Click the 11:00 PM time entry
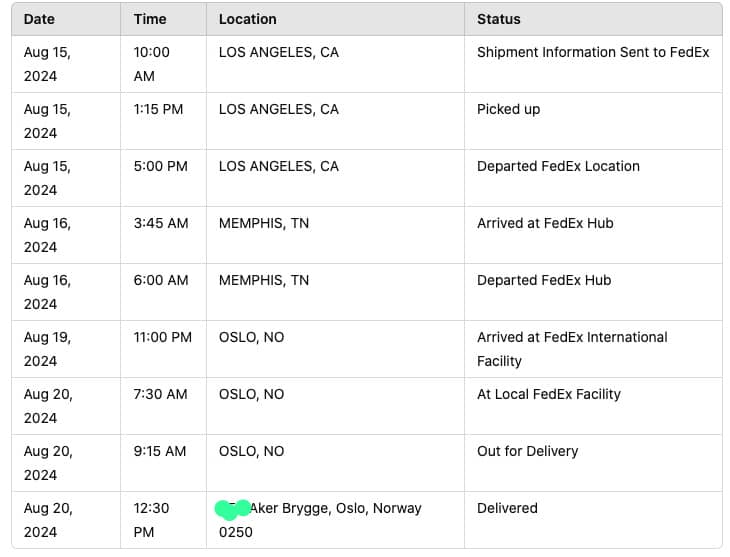The image size is (730, 557). pyautogui.click(x=162, y=337)
